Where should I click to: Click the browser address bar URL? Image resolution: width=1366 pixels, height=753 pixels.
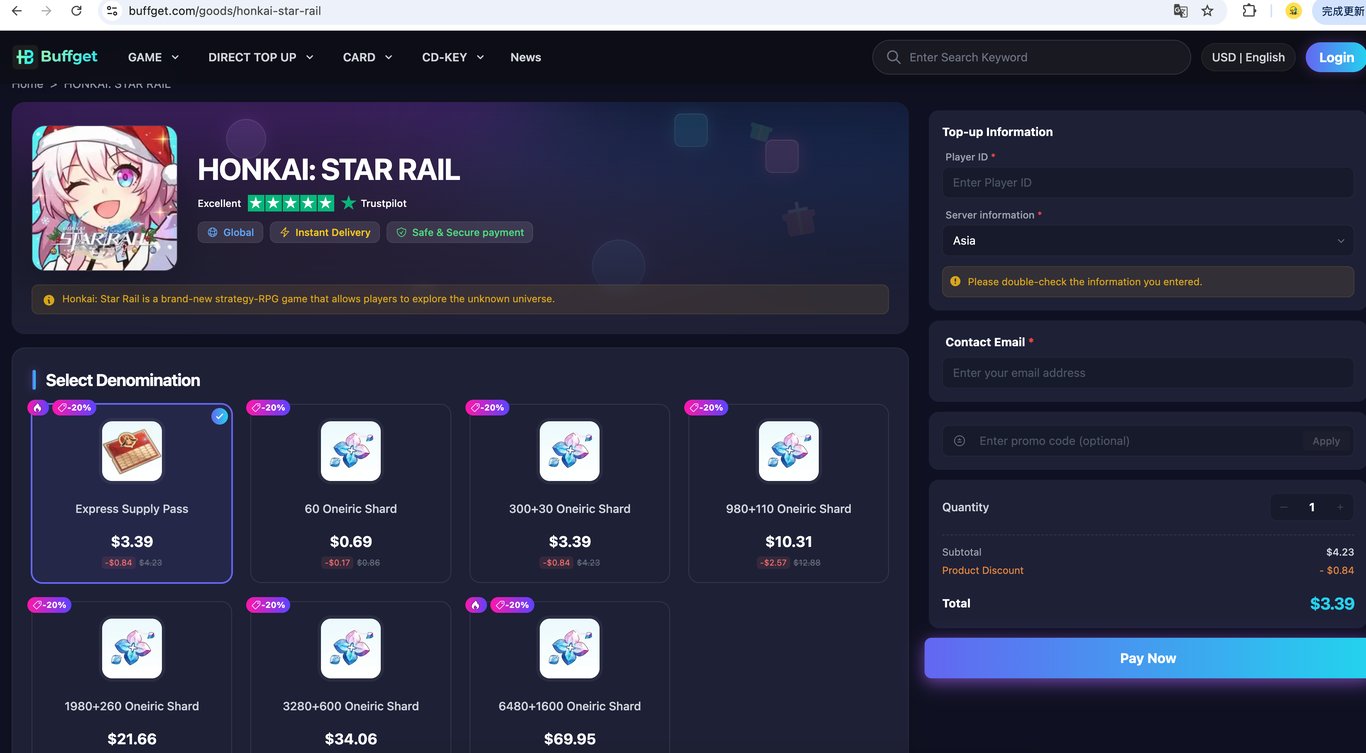[225, 11]
